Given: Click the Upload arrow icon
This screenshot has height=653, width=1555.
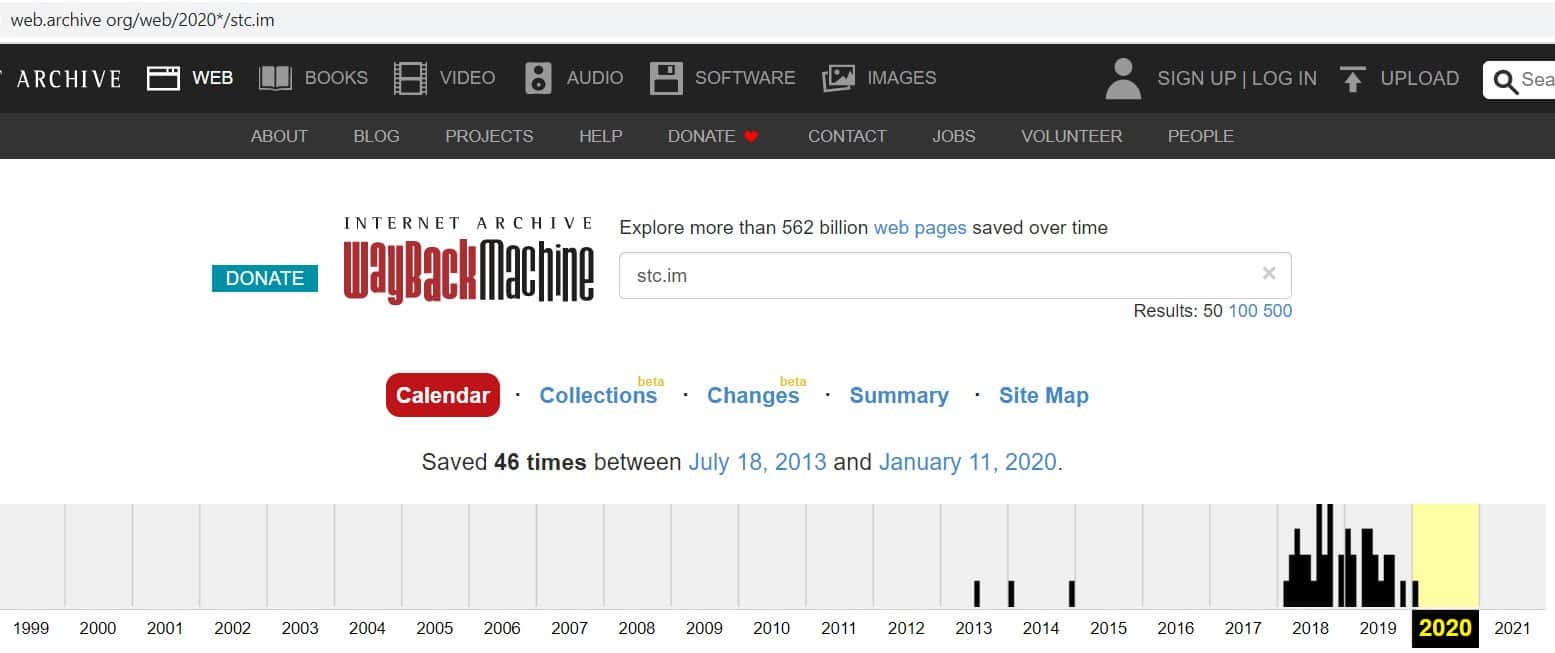Looking at the screenshot, I should point(1353,78).
